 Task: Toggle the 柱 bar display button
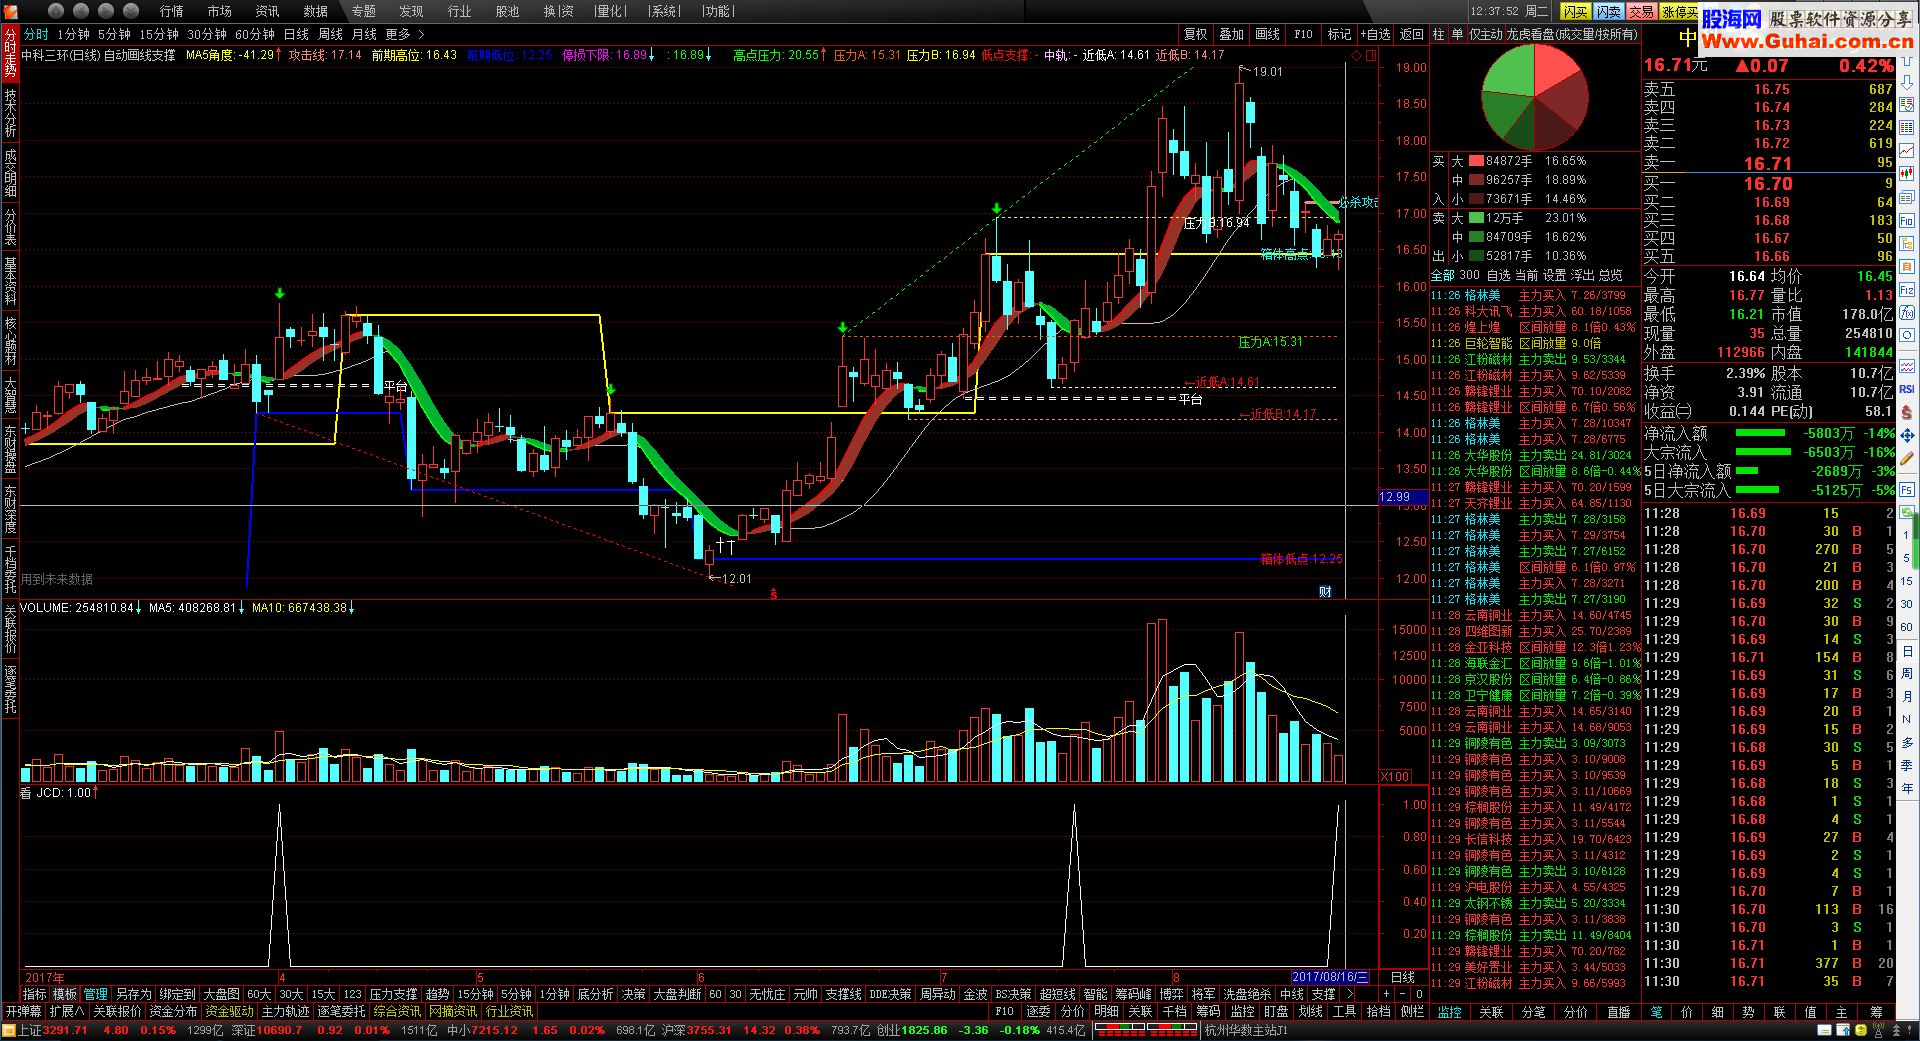click(x=1438, y=34)
